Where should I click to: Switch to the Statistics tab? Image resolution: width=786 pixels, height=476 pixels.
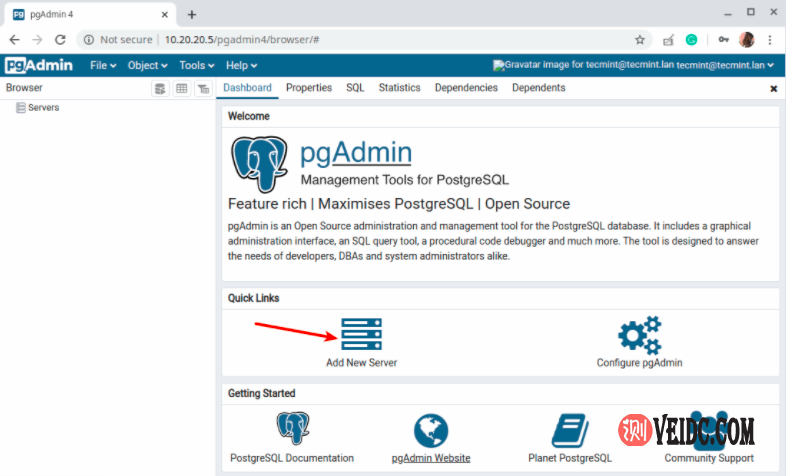399,88
